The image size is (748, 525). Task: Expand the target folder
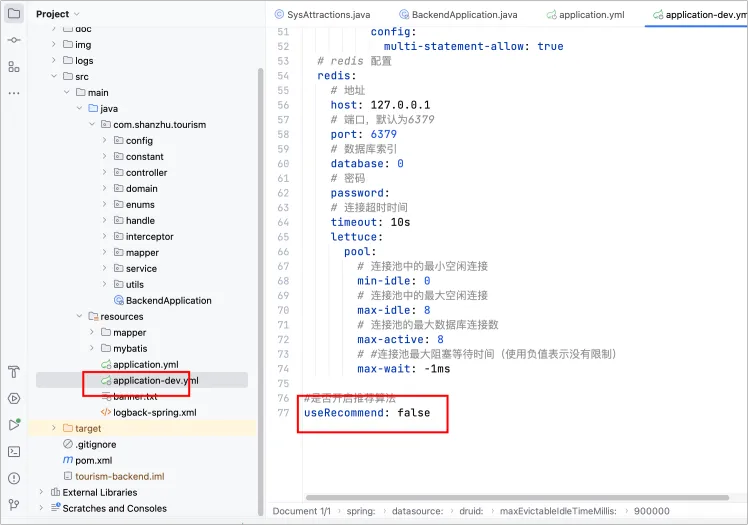(x=54, y=428)
